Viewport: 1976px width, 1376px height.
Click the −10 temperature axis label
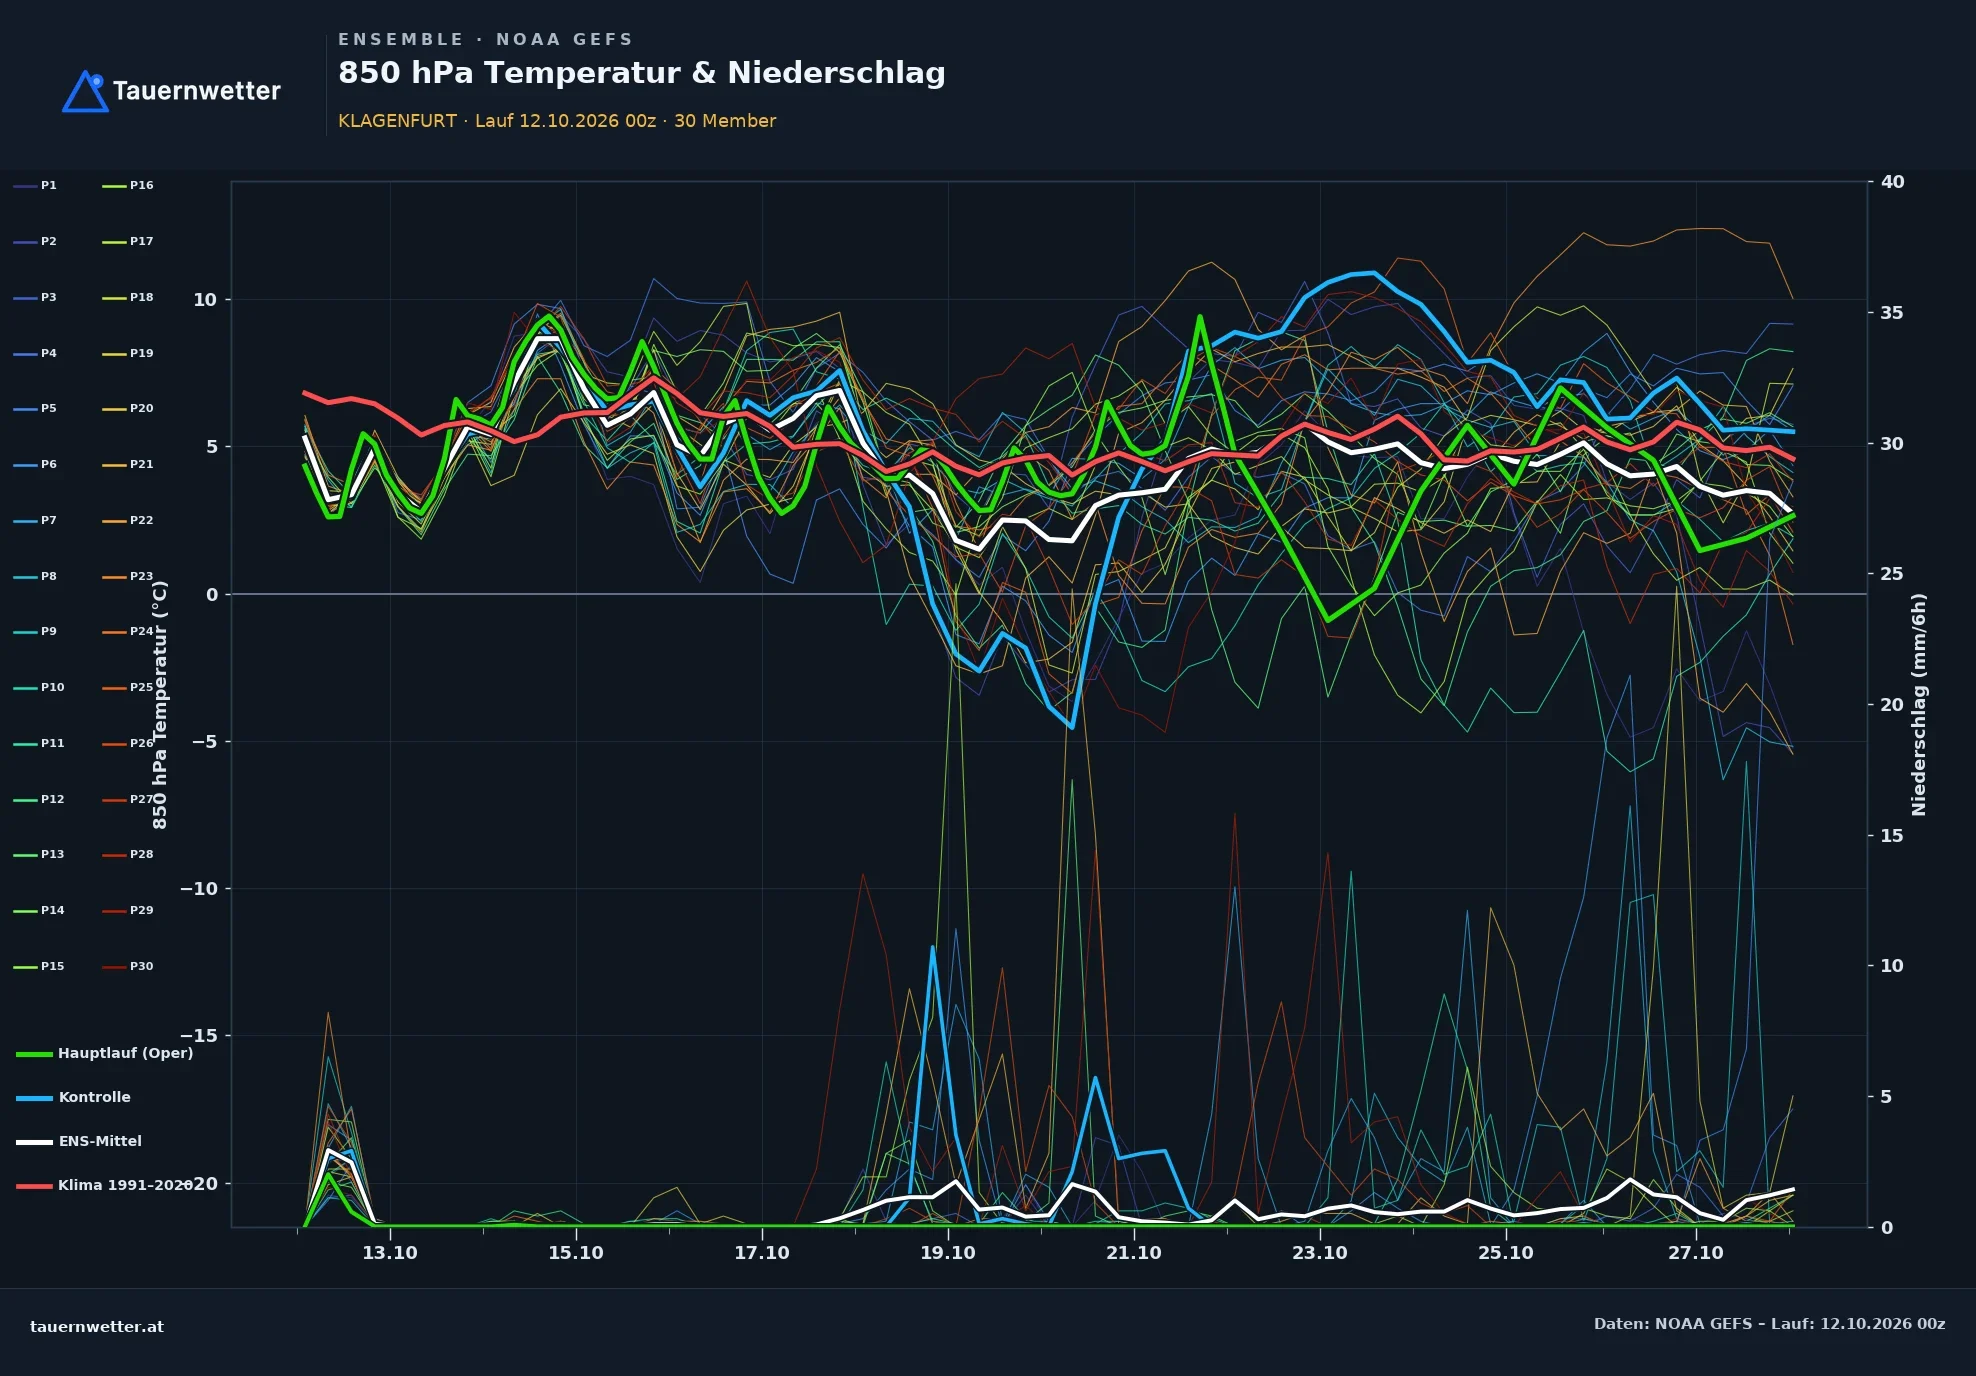(x=198, y=889)
